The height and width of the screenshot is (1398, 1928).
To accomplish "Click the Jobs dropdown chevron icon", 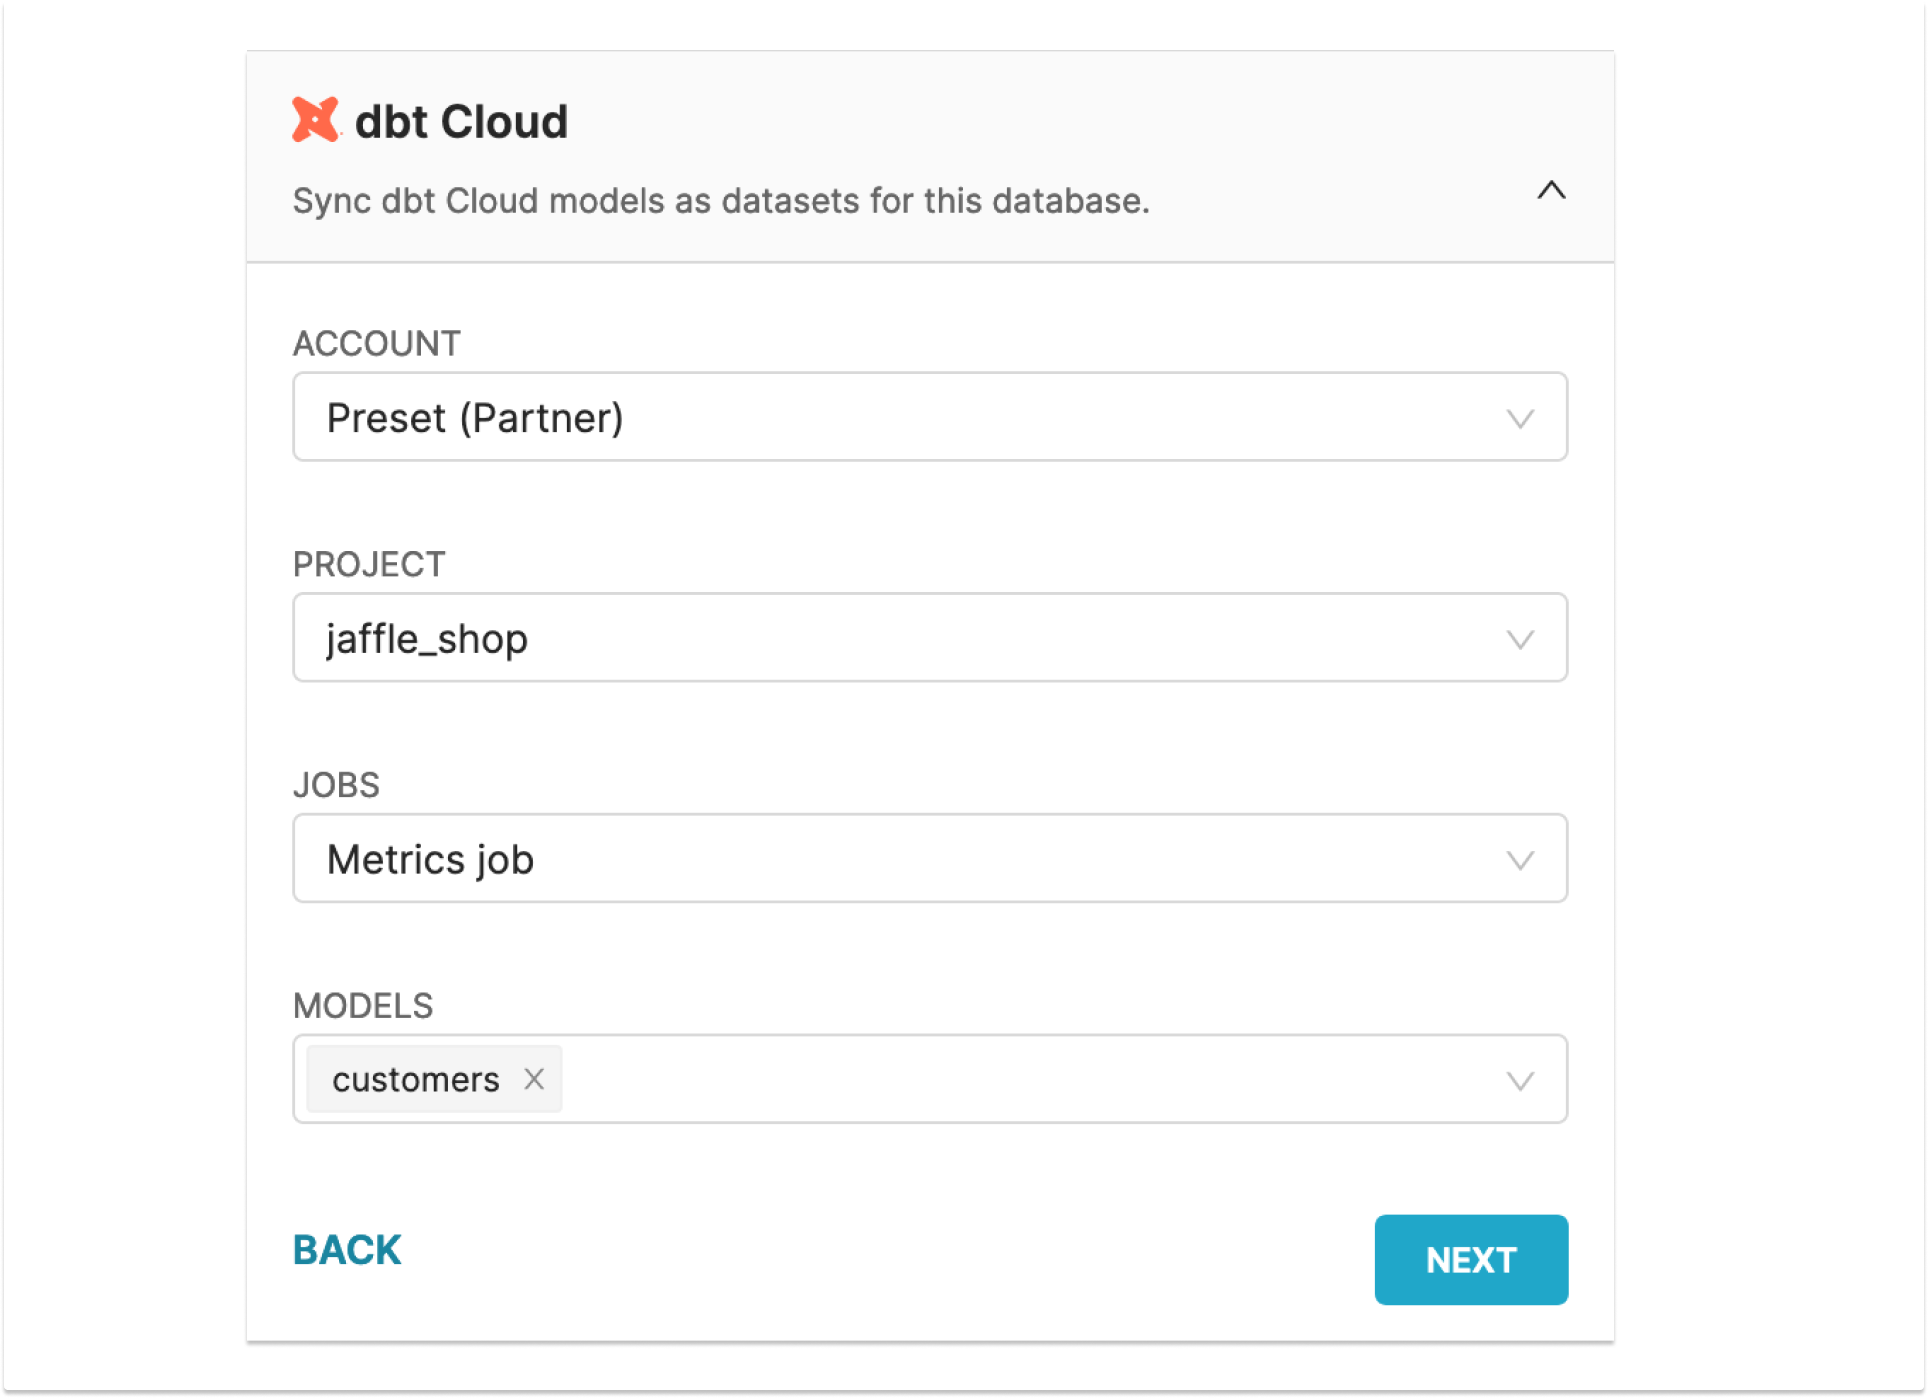I will coord(1520,858).
